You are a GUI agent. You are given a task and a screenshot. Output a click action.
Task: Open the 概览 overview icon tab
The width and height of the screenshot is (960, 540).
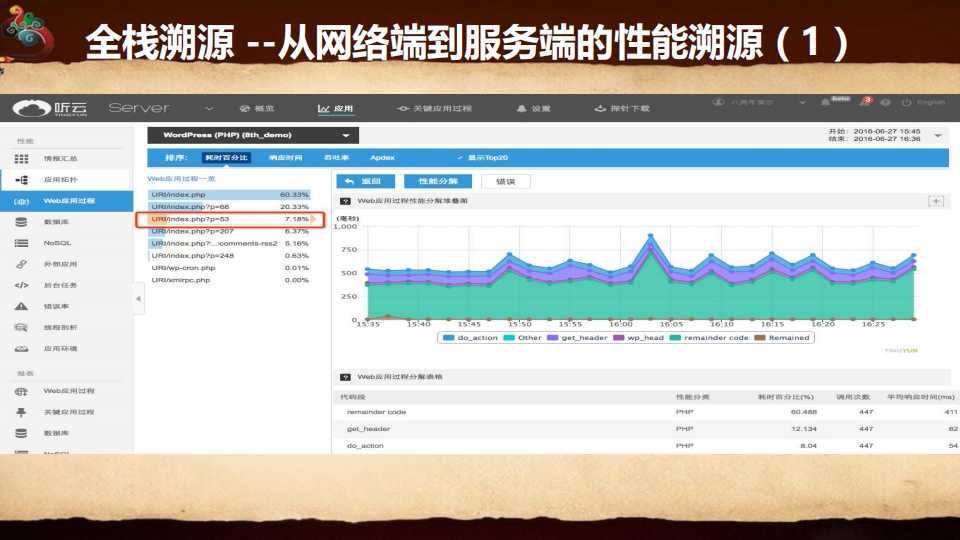pos(244,108)
